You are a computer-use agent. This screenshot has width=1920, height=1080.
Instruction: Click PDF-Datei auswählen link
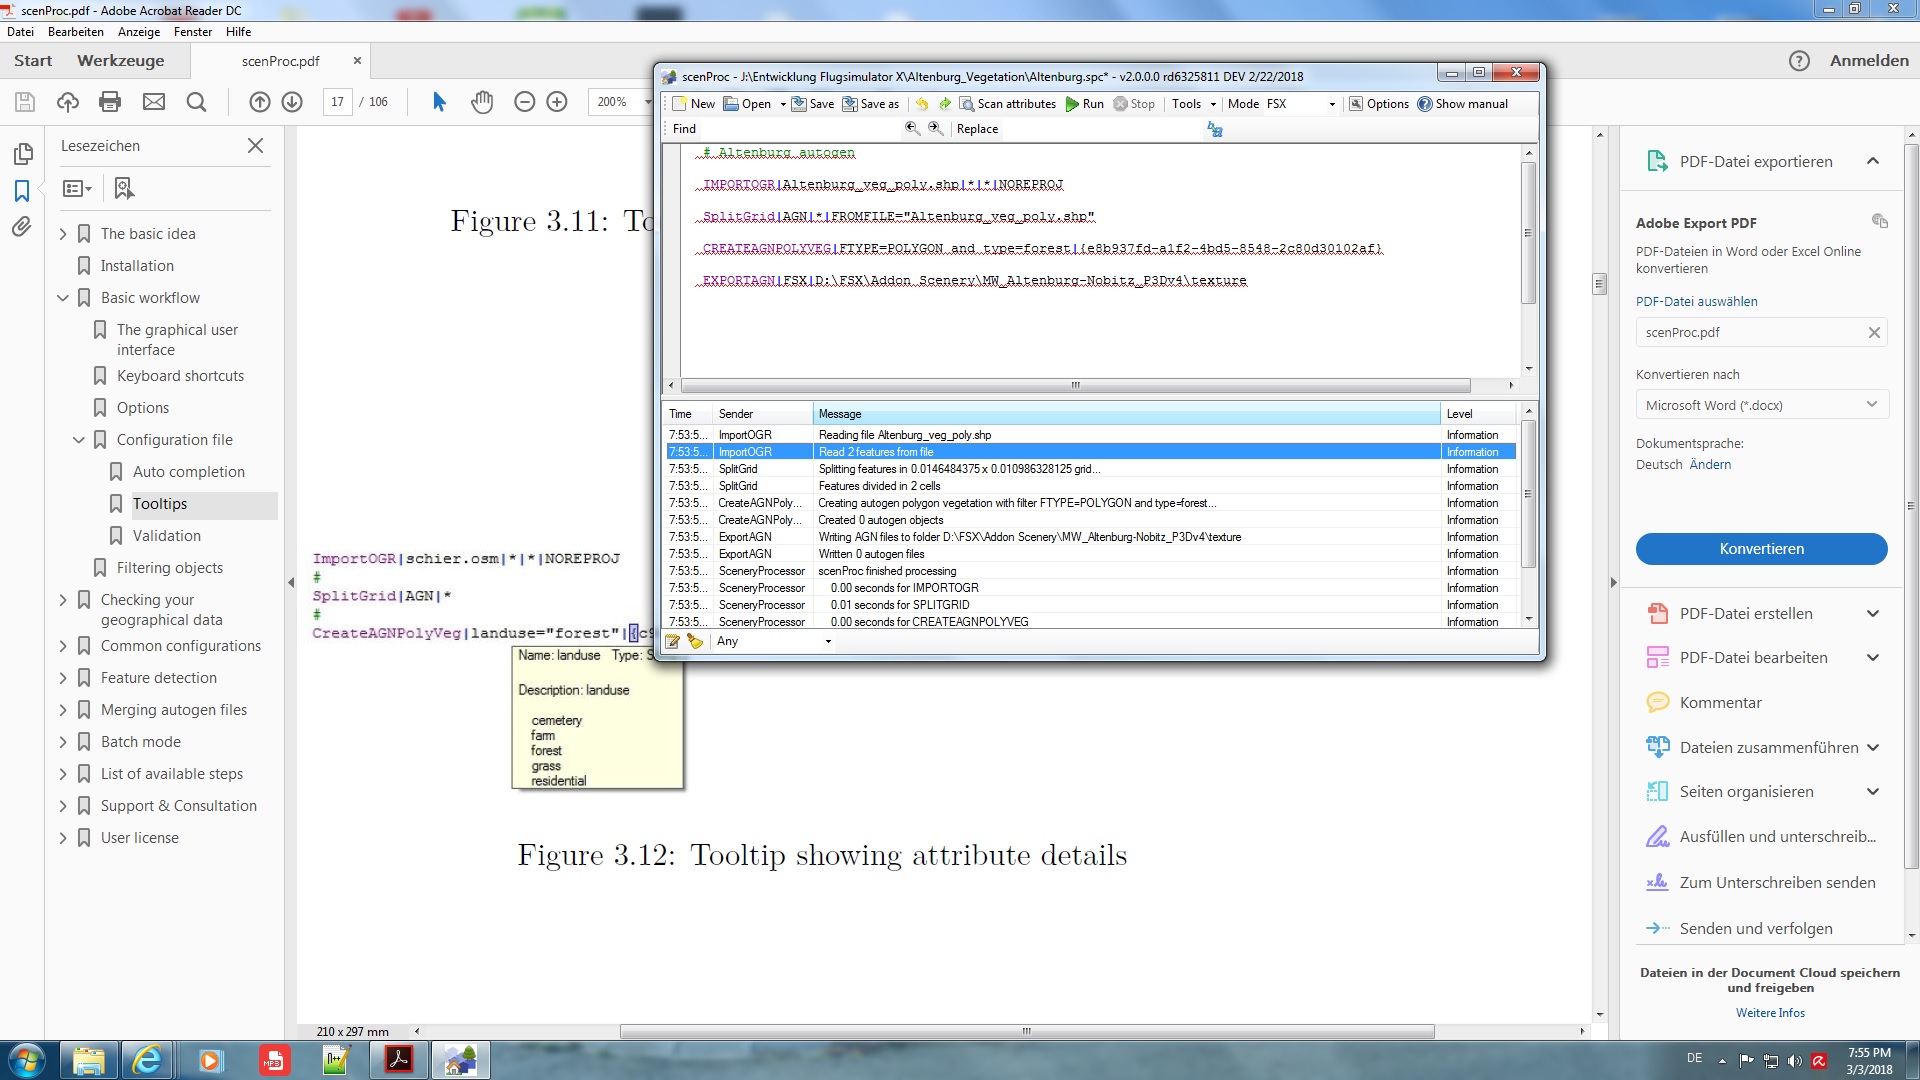[x=1696, y=301]
